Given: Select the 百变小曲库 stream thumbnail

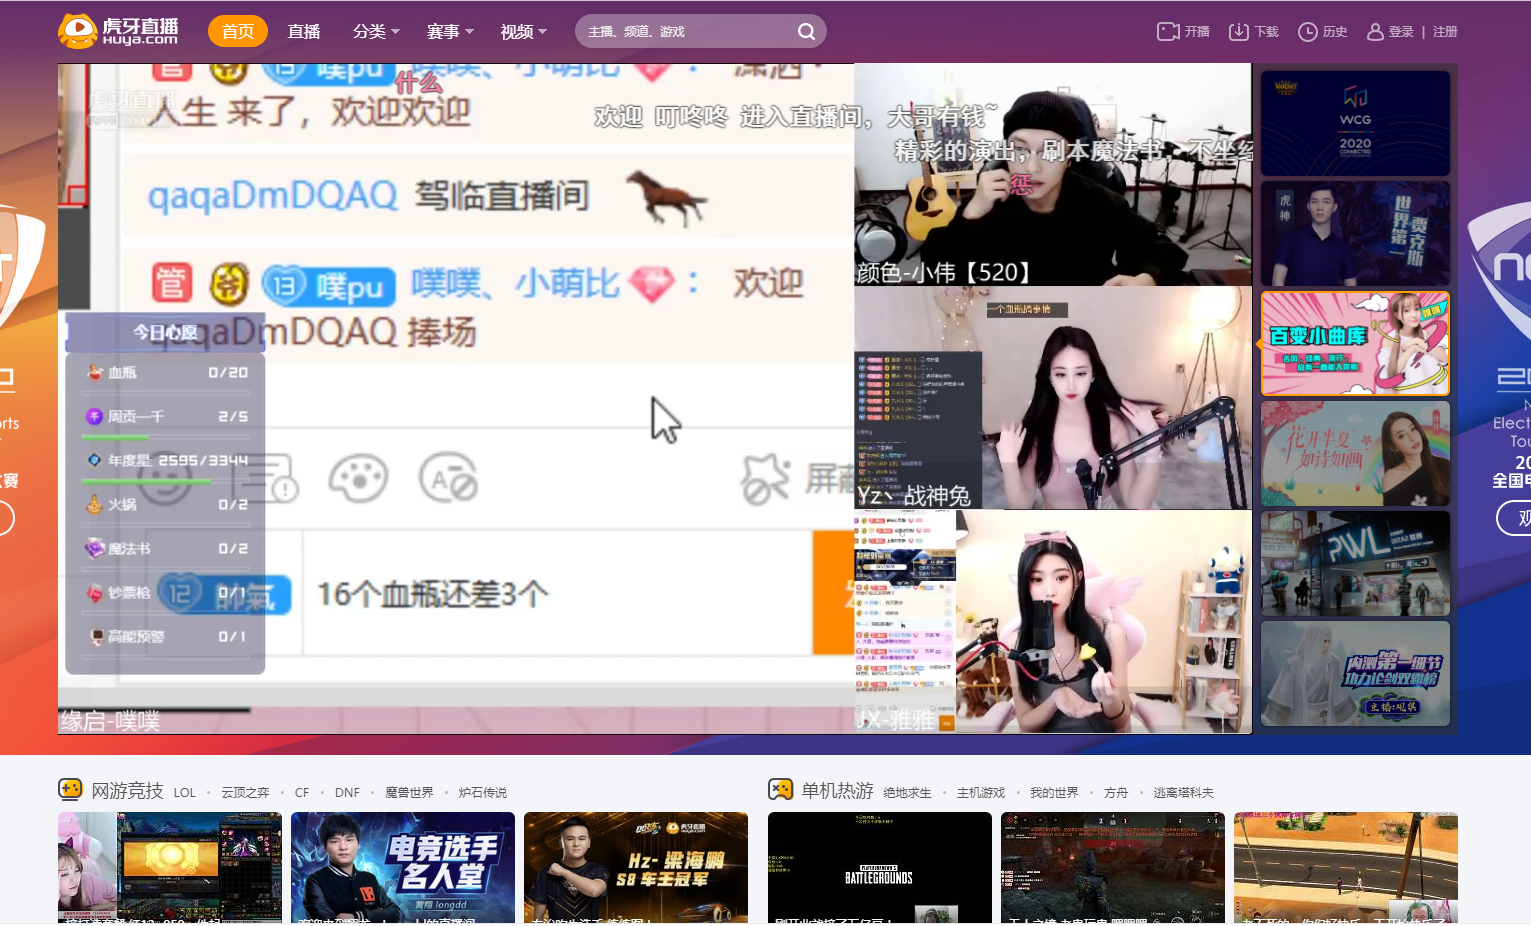Looking at the screenshot, I should (1355, 343).
